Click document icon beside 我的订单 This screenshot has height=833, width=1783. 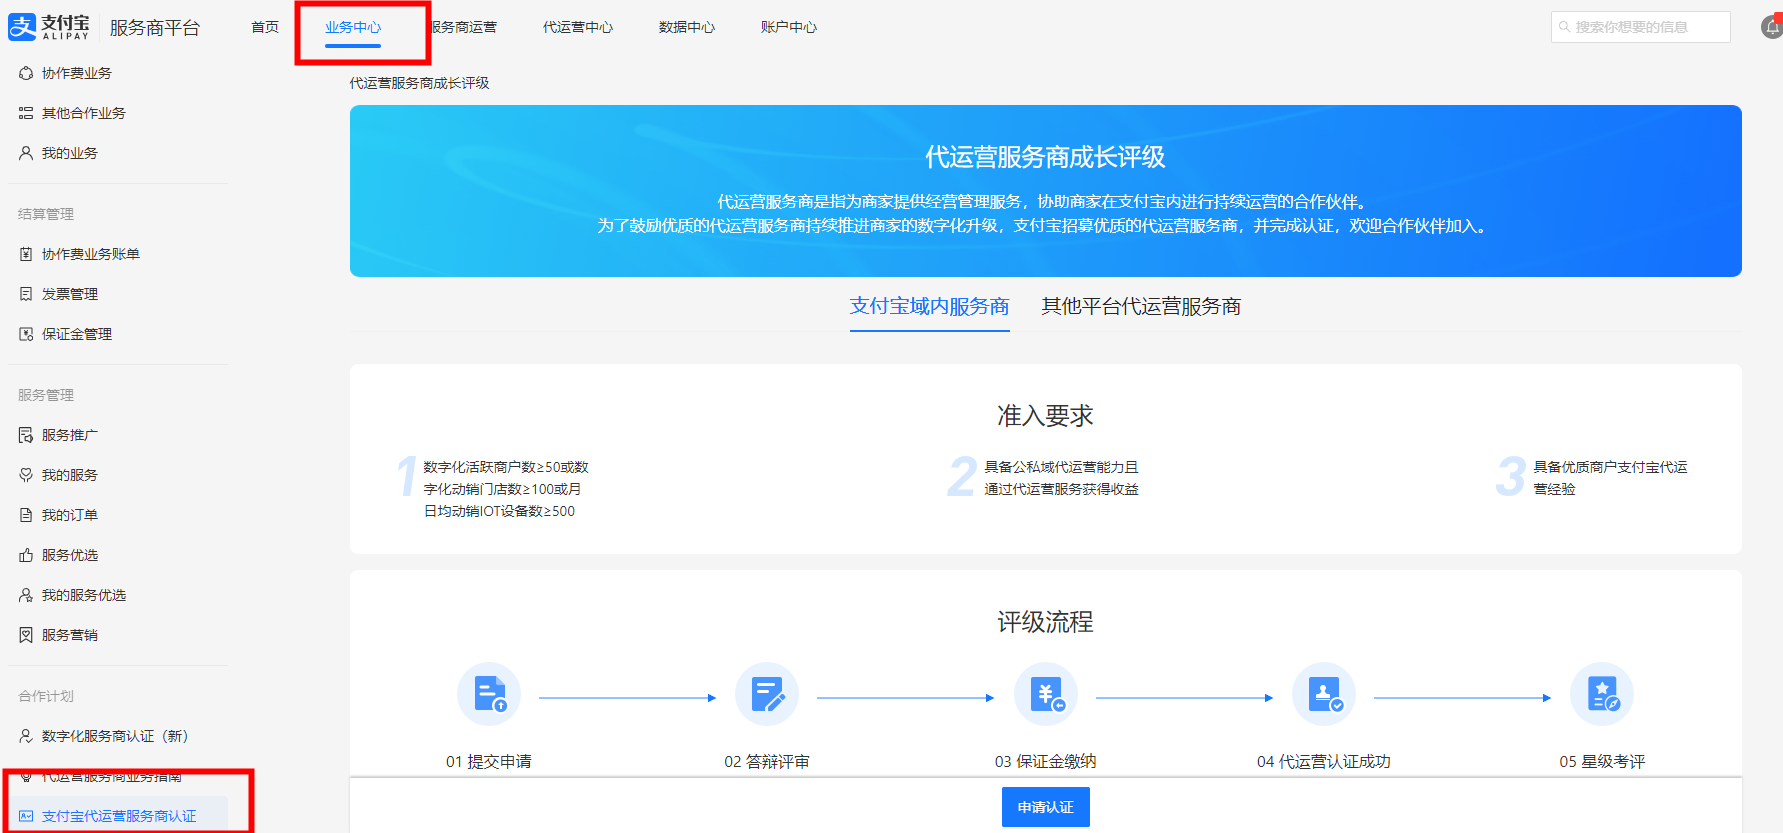(26, 515)
